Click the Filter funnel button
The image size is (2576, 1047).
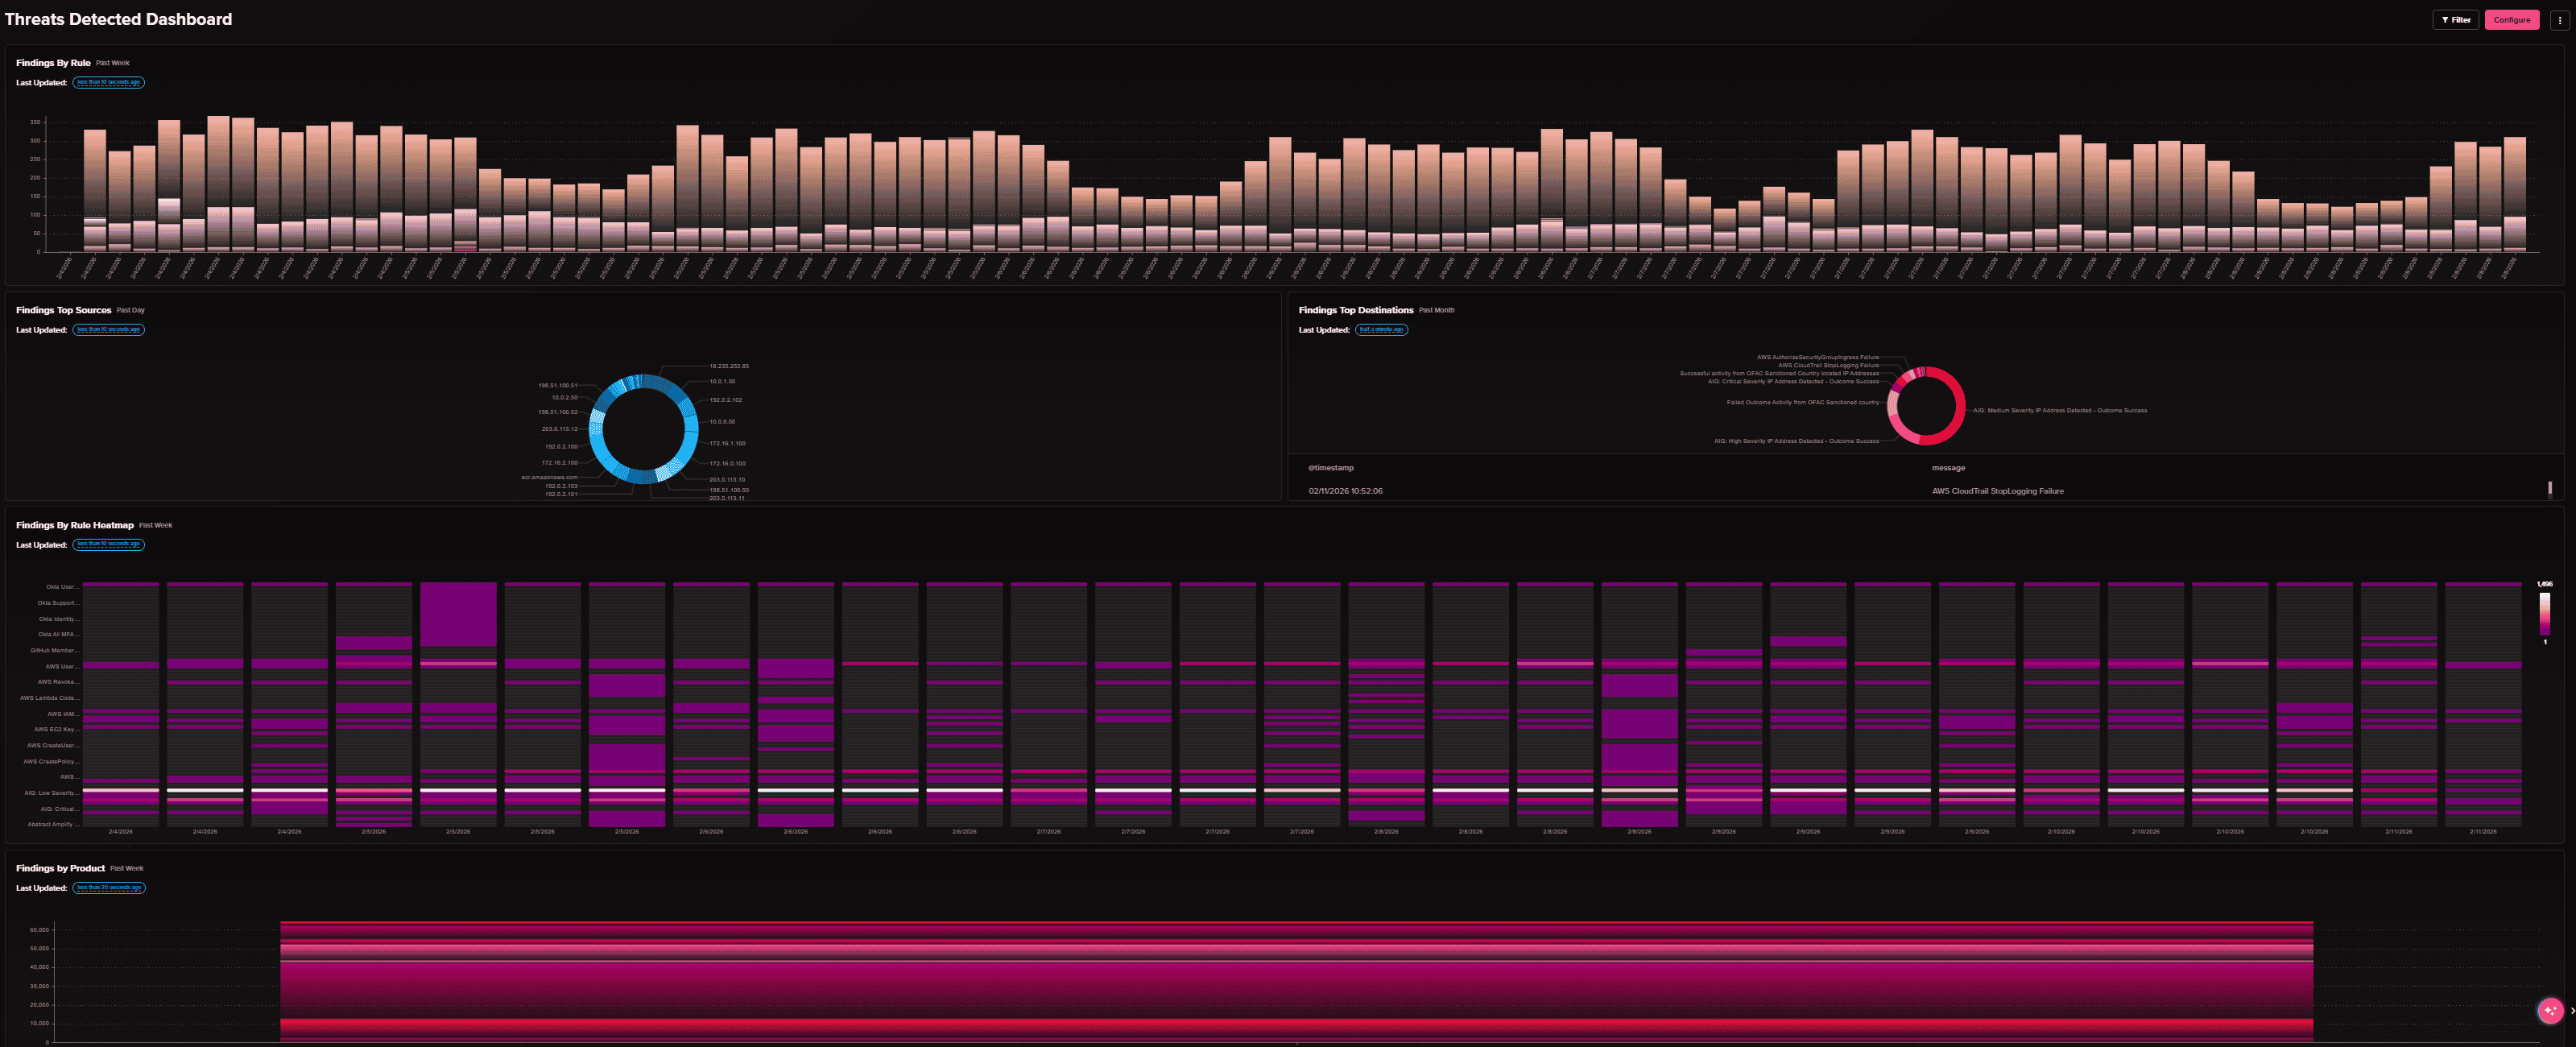(2455, 20)
